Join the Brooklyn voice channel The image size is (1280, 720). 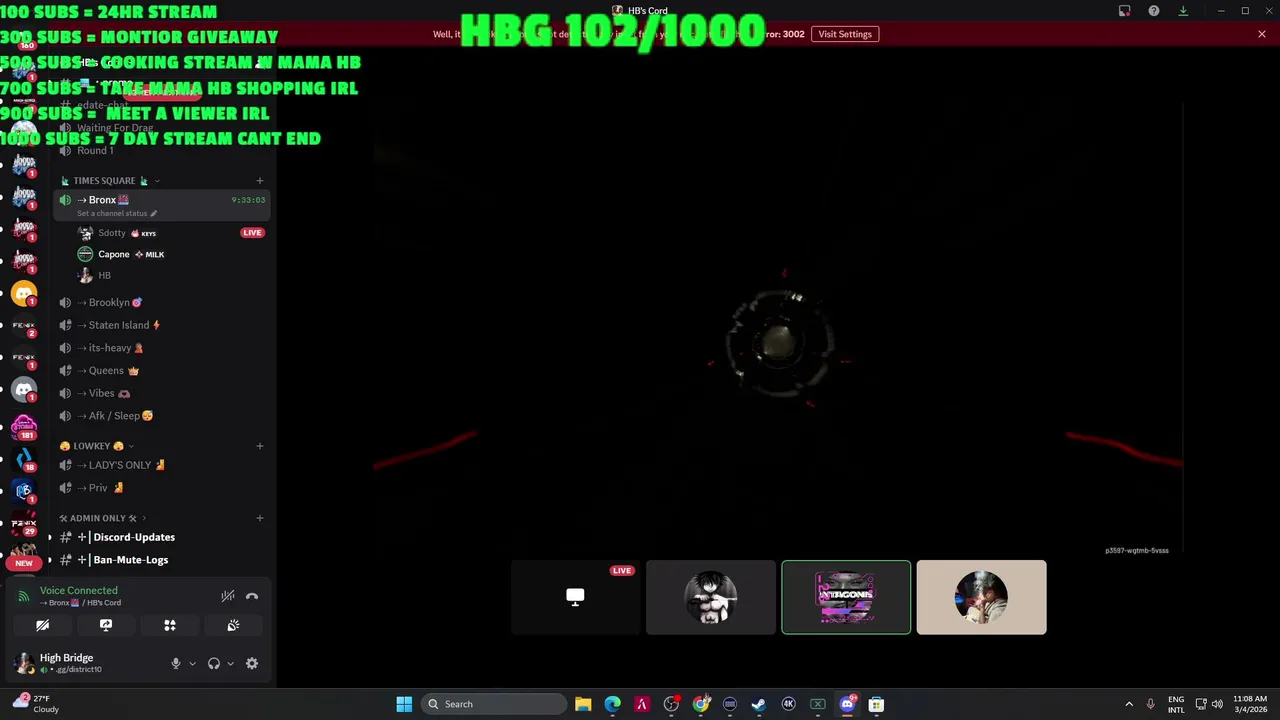click(x=162, y=302)
